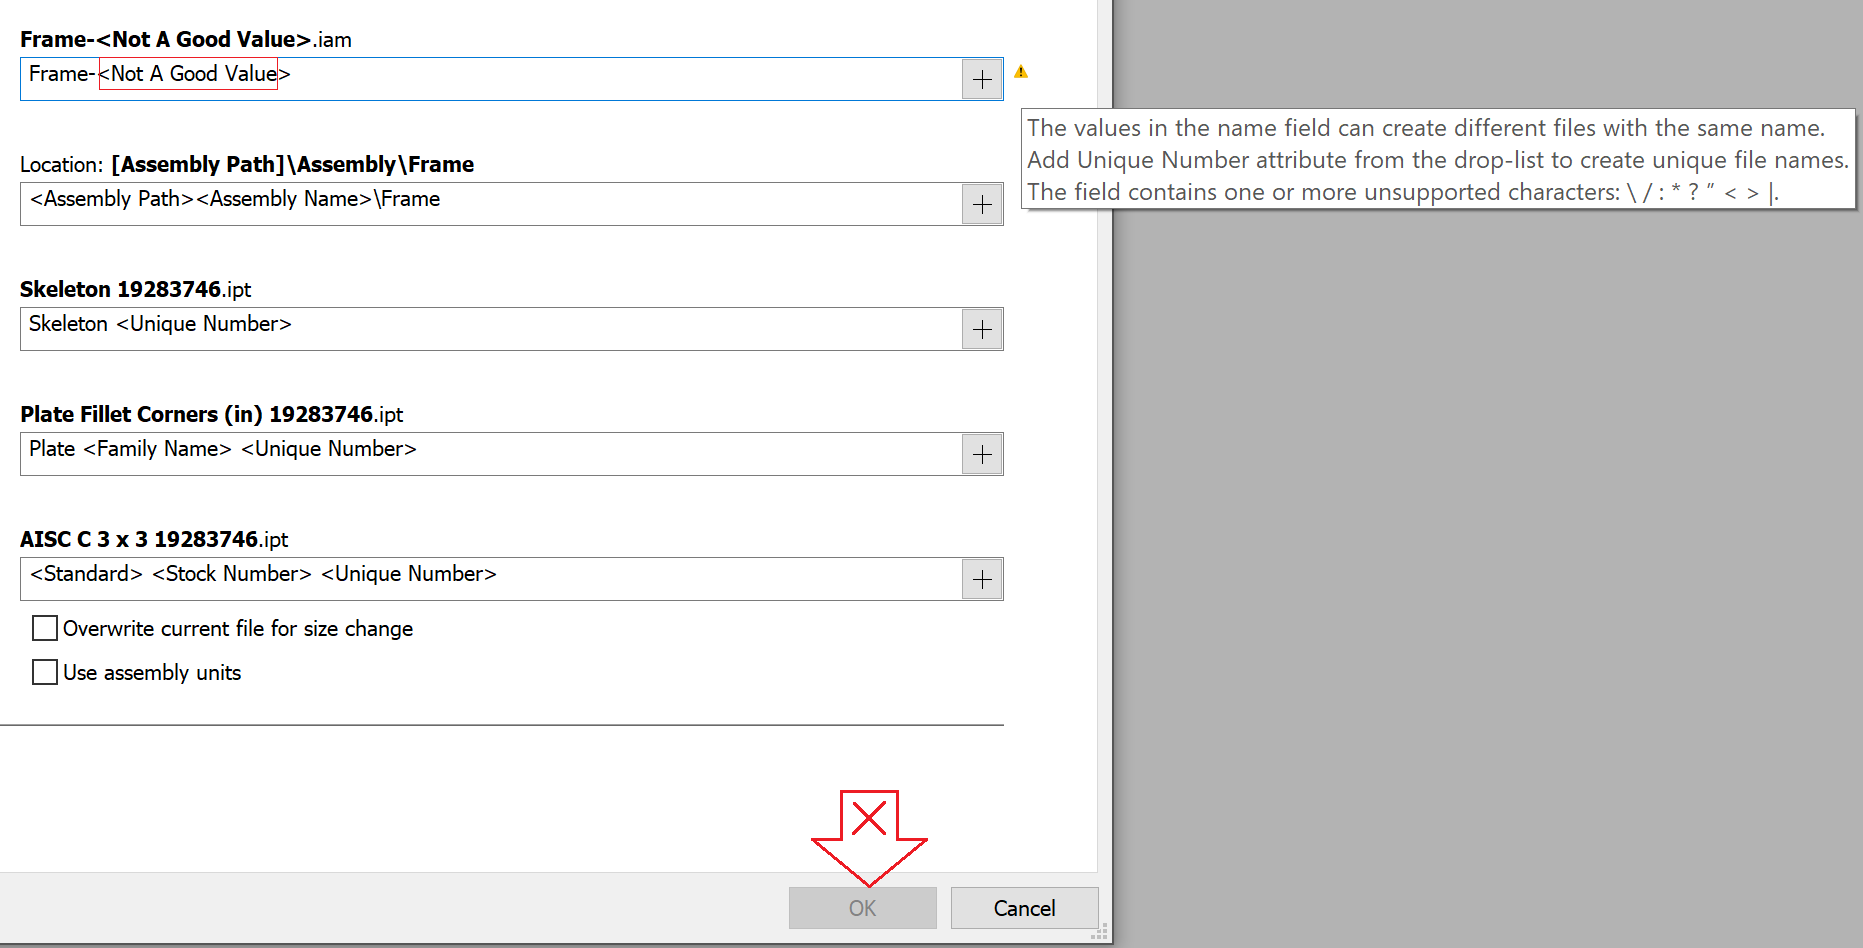
Task: Click the OK button
Action: coord(862,908)
